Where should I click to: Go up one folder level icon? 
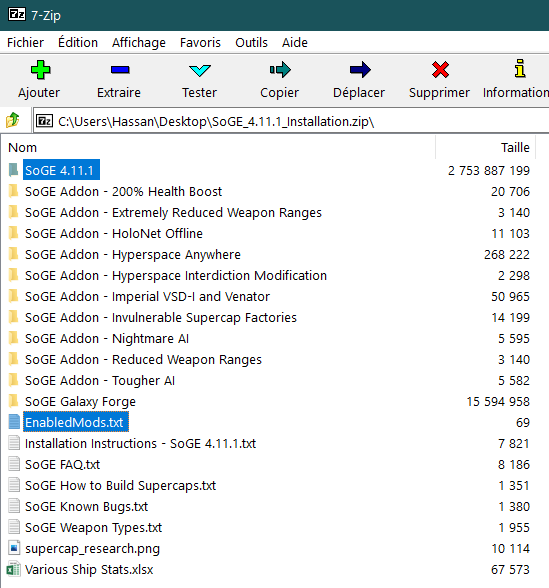(13, 120)
